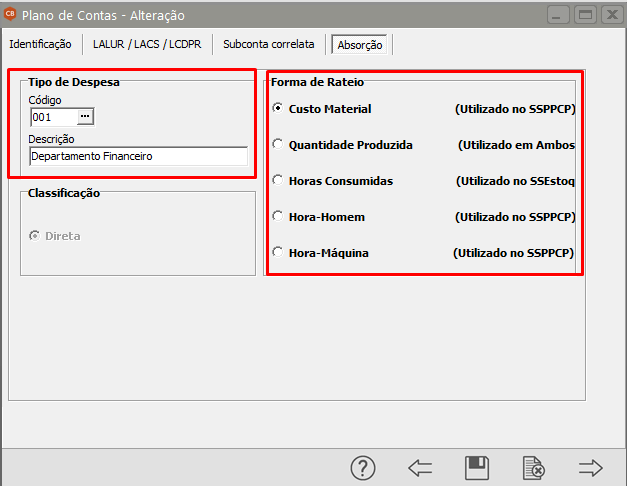
Task: Click the right arrow next icon
Action: coord(591,467)
